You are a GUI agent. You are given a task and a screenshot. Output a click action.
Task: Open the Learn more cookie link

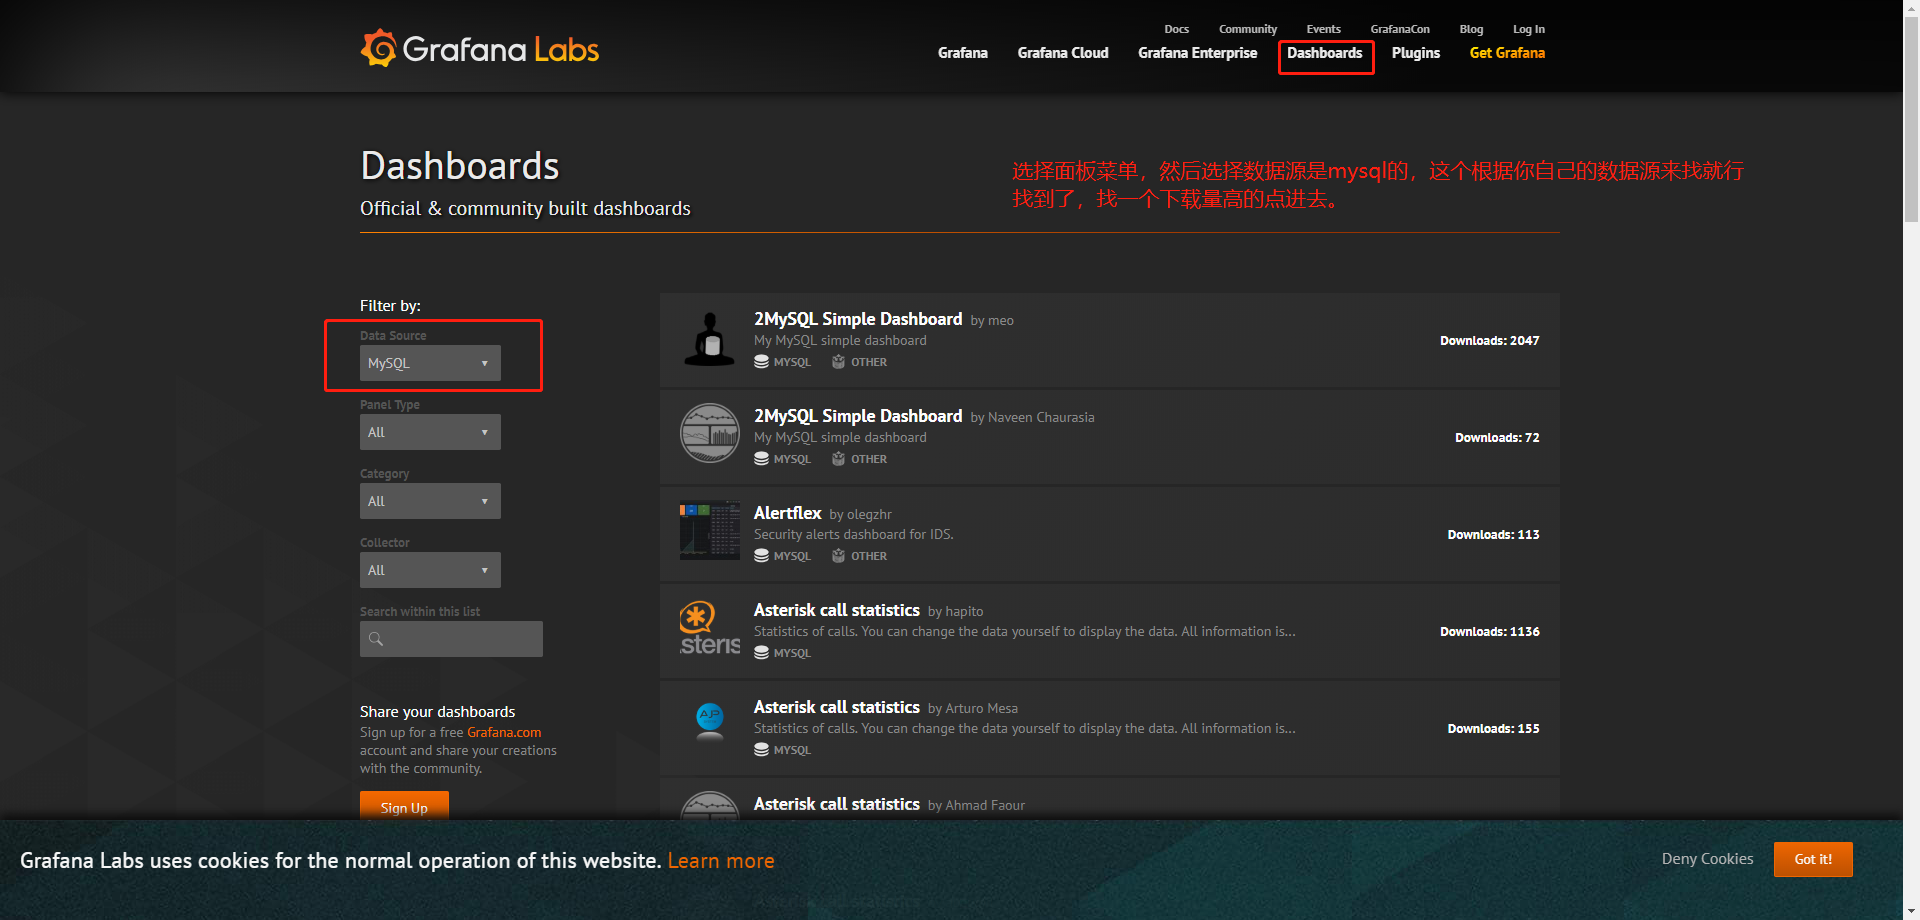tap(721, 861)
